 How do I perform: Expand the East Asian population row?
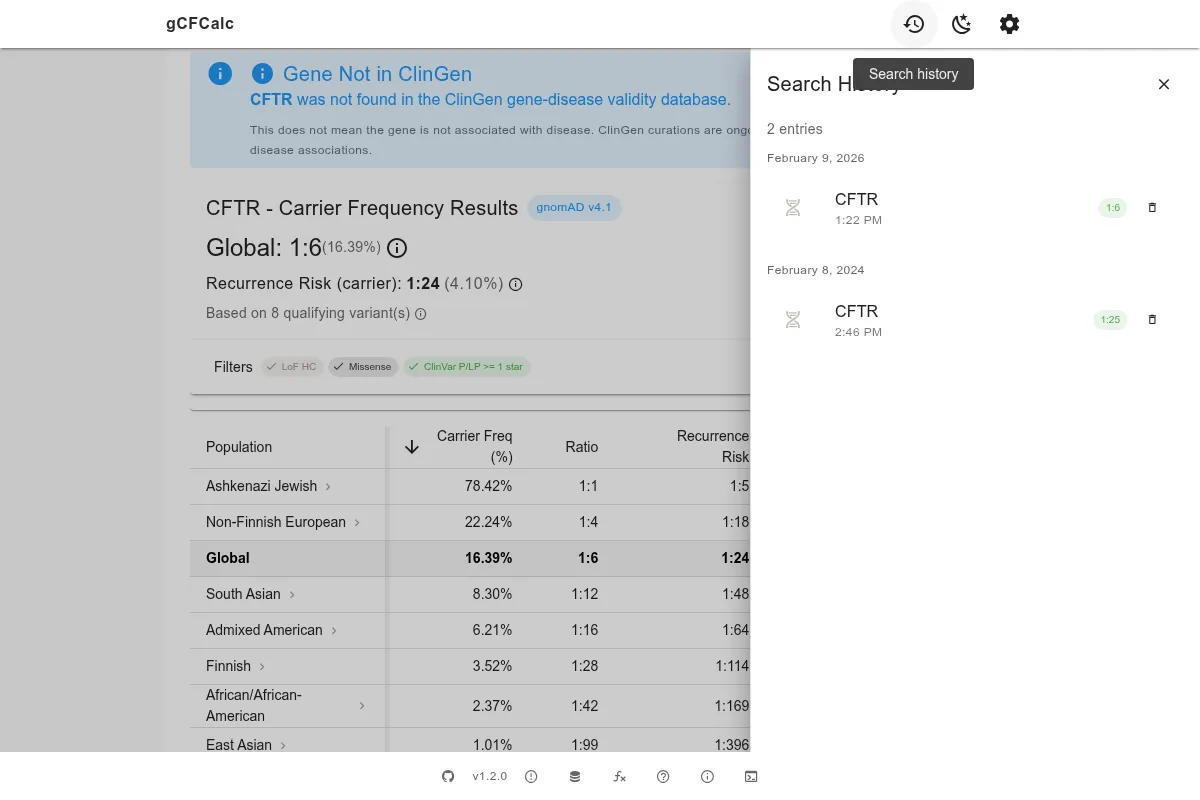coord(283,744)
